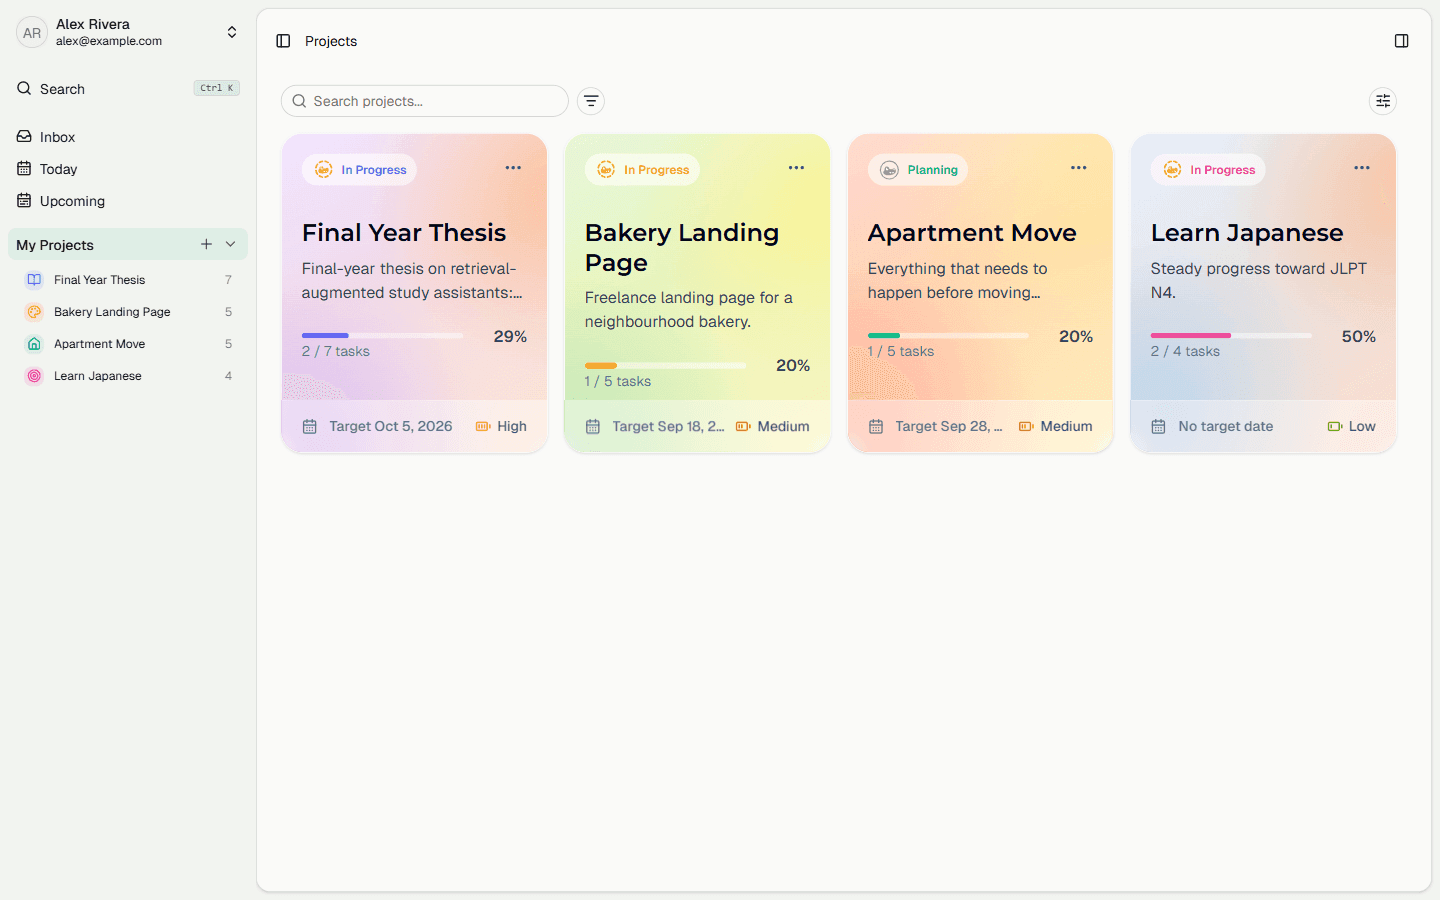Toggle the right side panel icon
This screenshot has height=900, width=1440.
[x=1401, y=41]
